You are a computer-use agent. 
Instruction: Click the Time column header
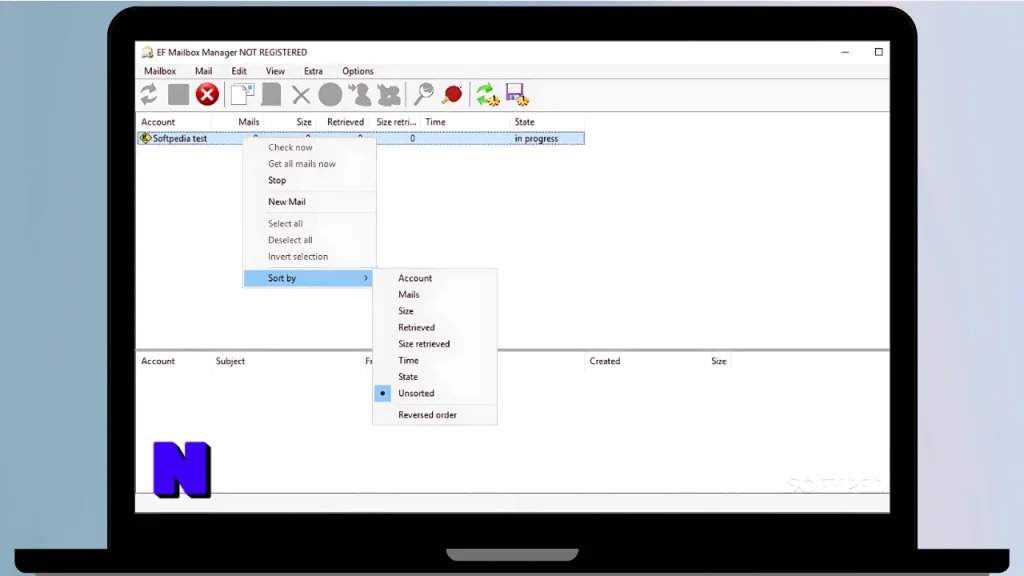pyautogui.click(x=435, y=122)
